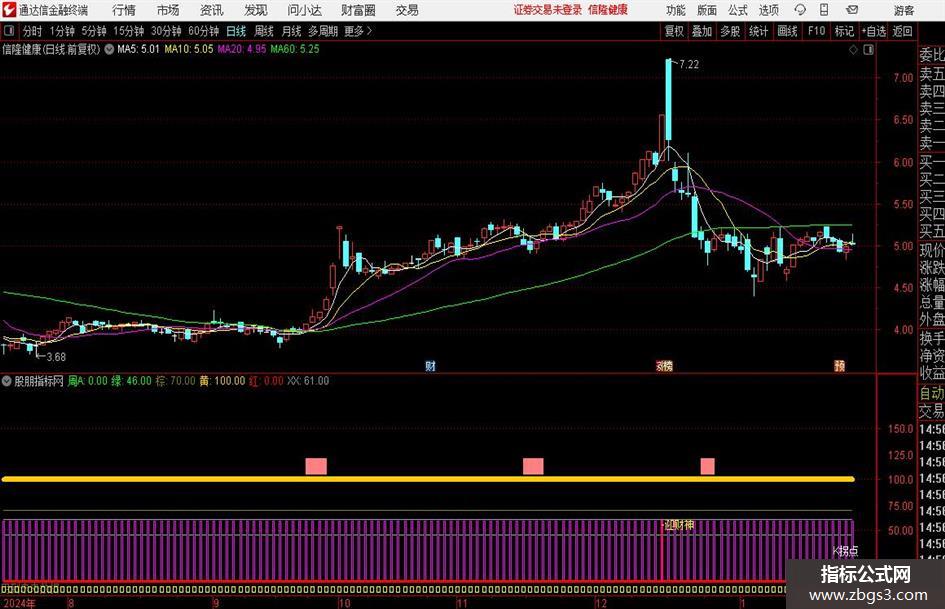Click the middle pink signal block
The height and width of the screenshot is (609, 945).
tap(533, 466)
